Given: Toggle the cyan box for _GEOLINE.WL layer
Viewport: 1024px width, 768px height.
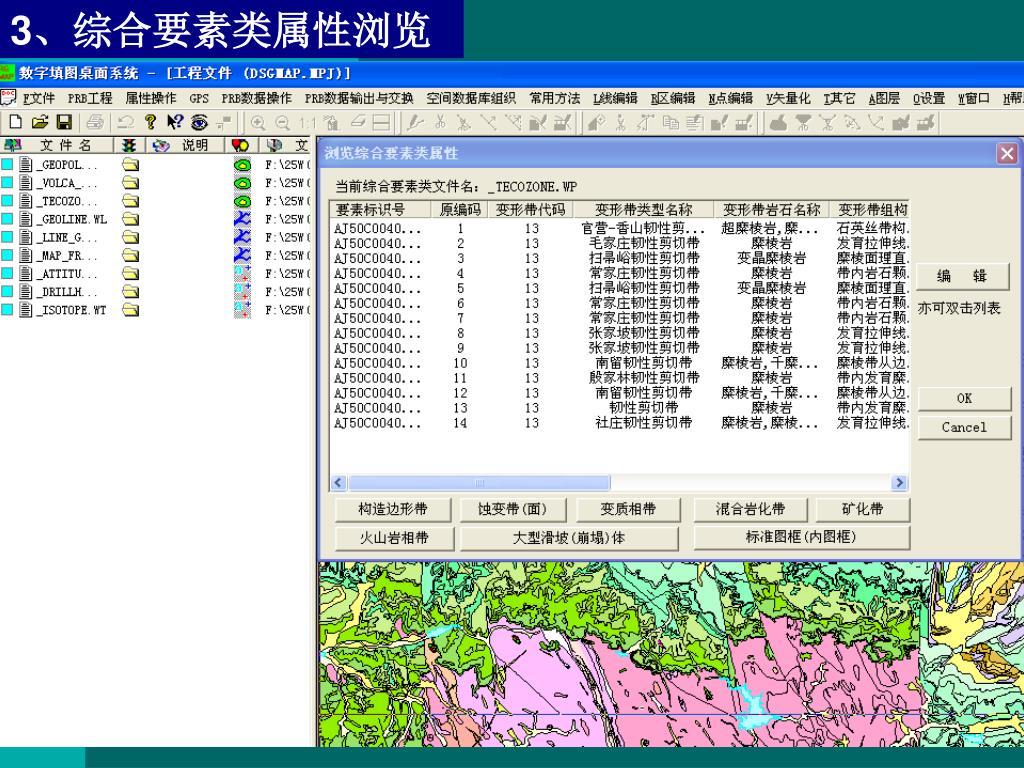Looking at the screenshot, I should (x=7, y=219).
